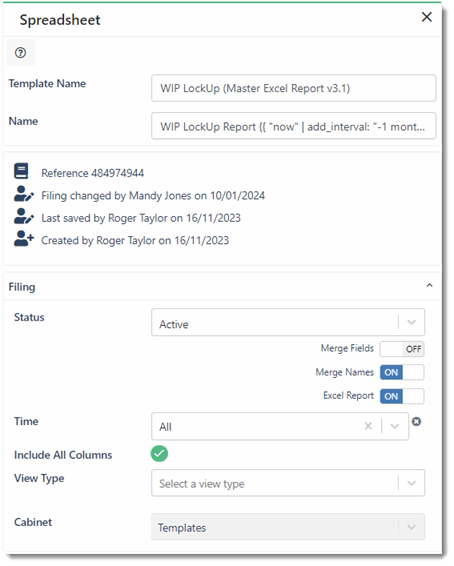Click the View Type field label
The width and height of the screenshot is (454, 566).
[x=39, y=478]
